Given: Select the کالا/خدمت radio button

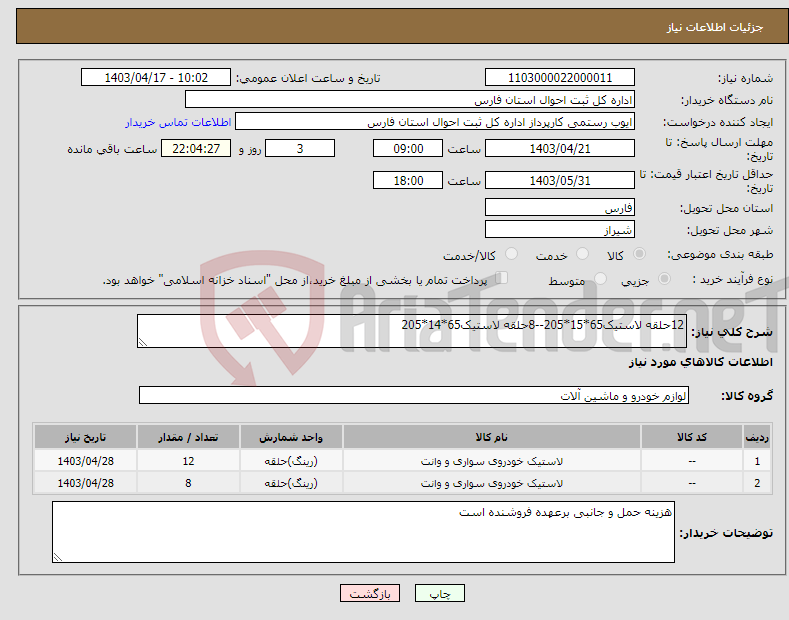Looking at the screenshot, I should coord(511,254).
